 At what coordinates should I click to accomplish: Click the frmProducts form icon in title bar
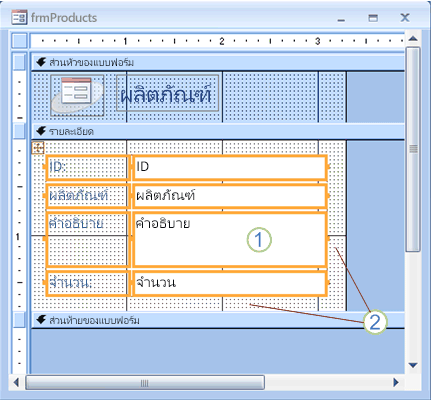point(19,17)
